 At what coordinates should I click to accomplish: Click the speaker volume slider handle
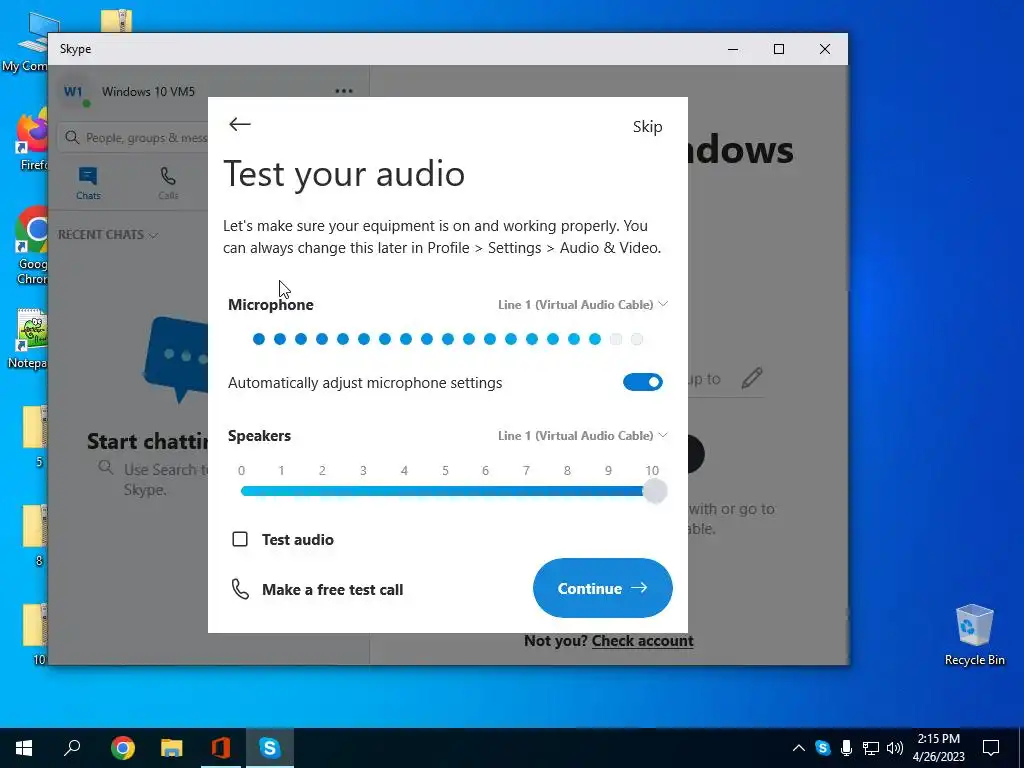[654, 491]
